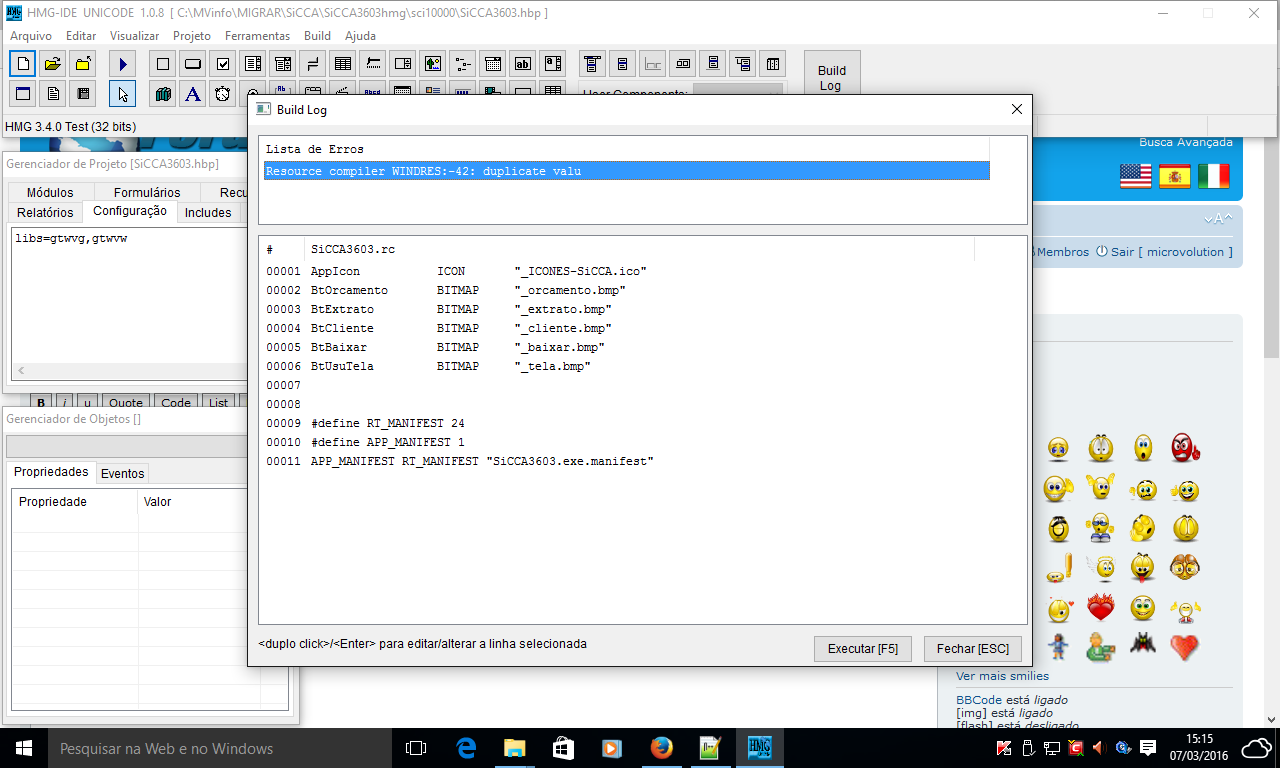Switch to the Eventos tab

tap(122, 473)
